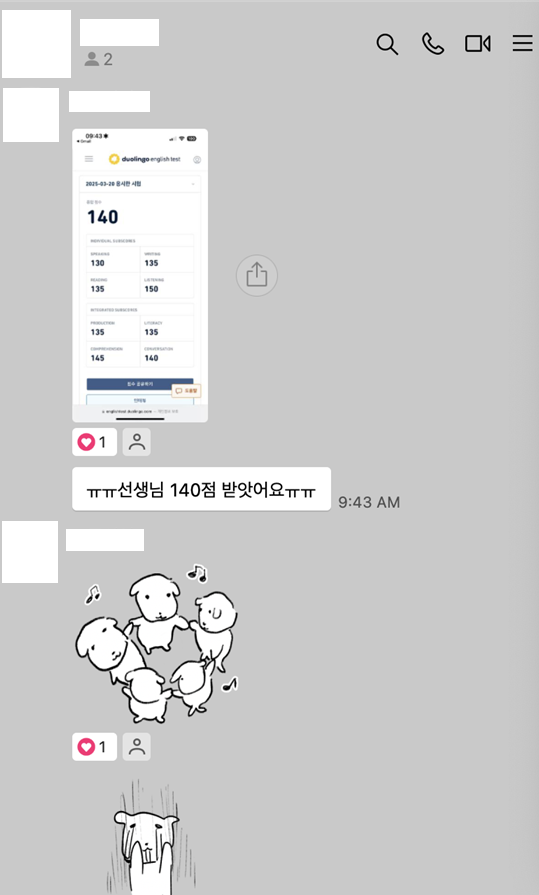
Task: Open the chat room title in header
Action: [x=119, y=33]
